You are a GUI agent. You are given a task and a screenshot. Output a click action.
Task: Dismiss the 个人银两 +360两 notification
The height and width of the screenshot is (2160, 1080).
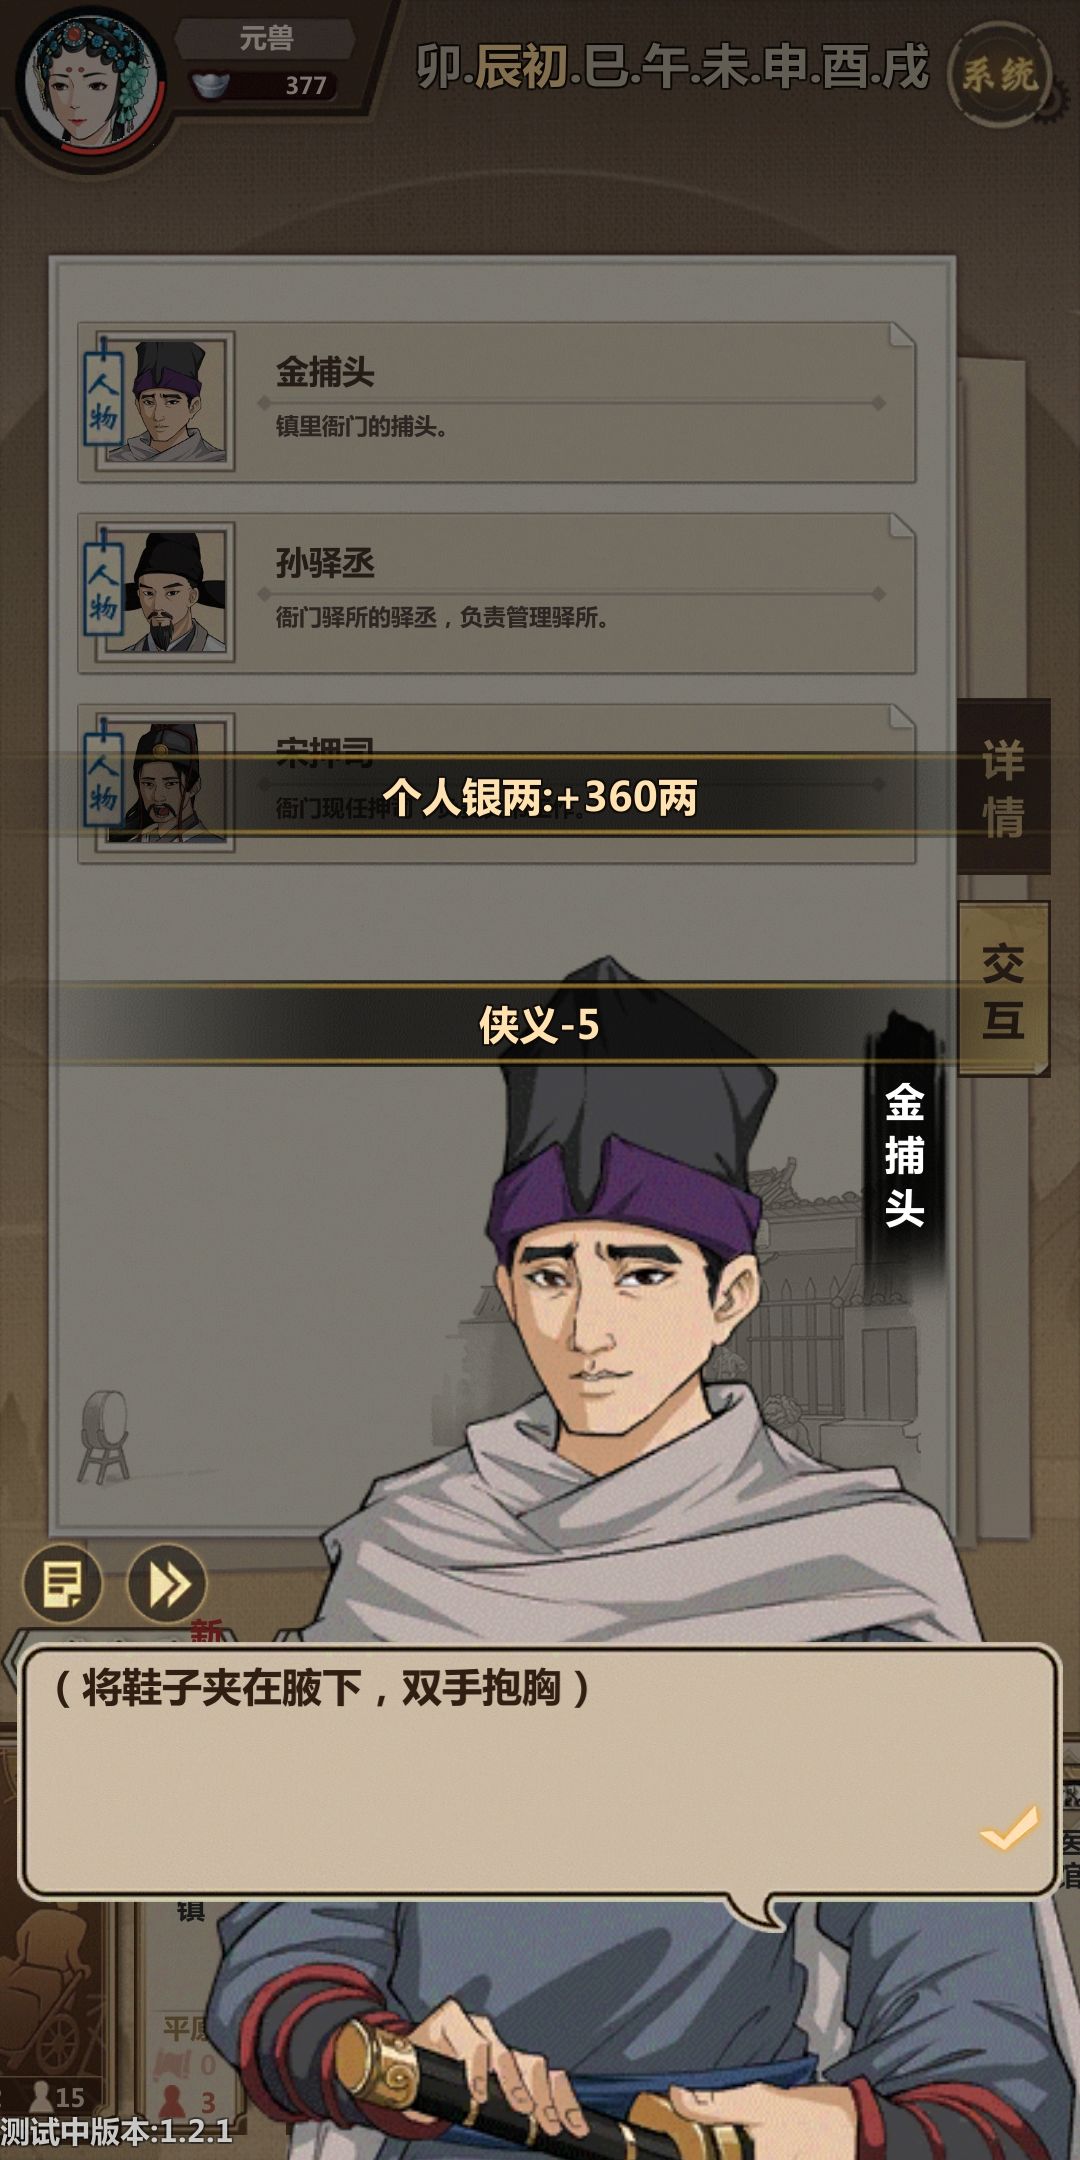540,797
